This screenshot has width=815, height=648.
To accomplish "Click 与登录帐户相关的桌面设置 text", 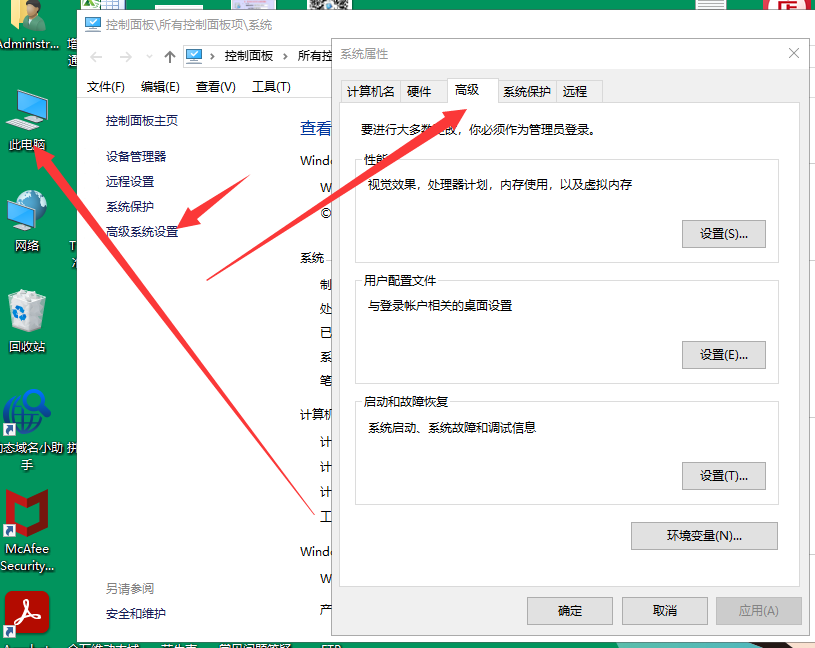I will point(440,306).
